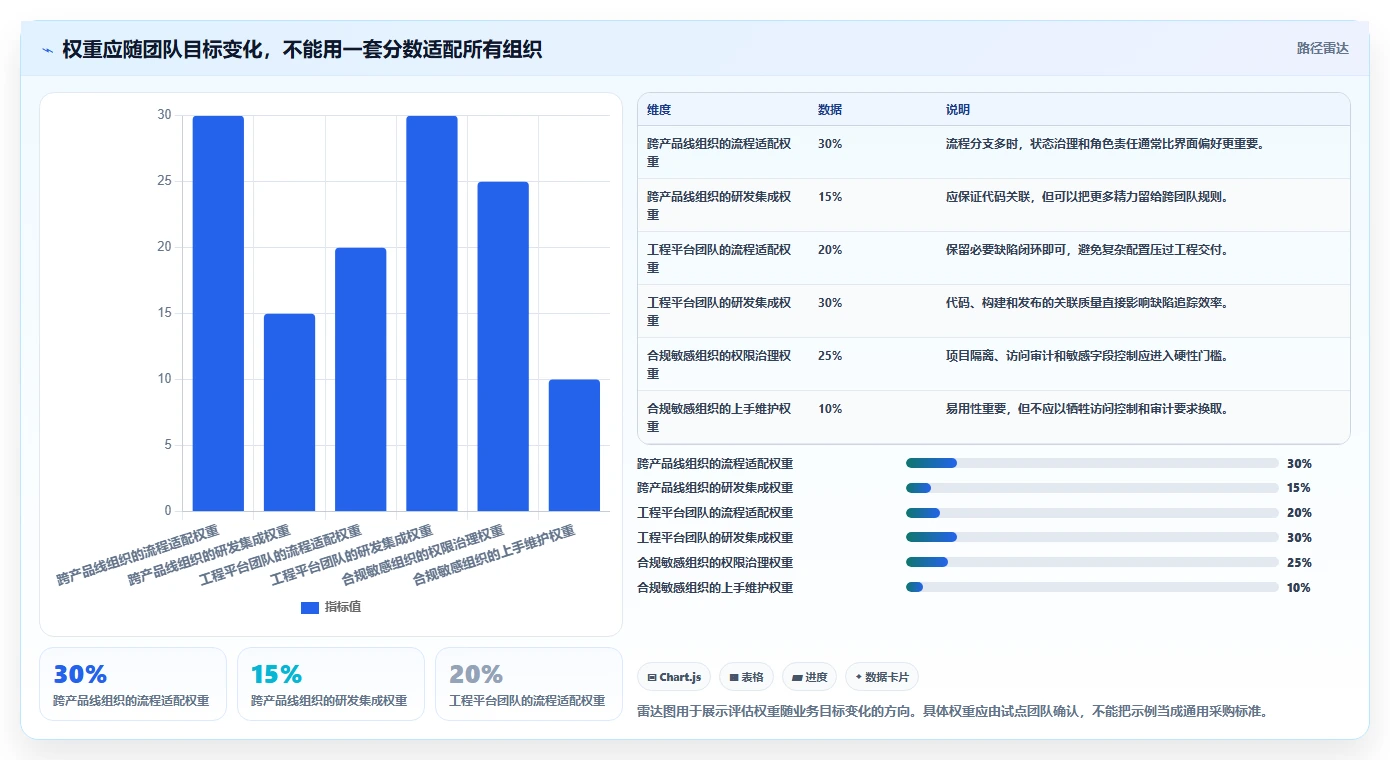Screen dimensions: 1390x760
Task: Click the lightning icon beside the page title
Action: [48, 50]
